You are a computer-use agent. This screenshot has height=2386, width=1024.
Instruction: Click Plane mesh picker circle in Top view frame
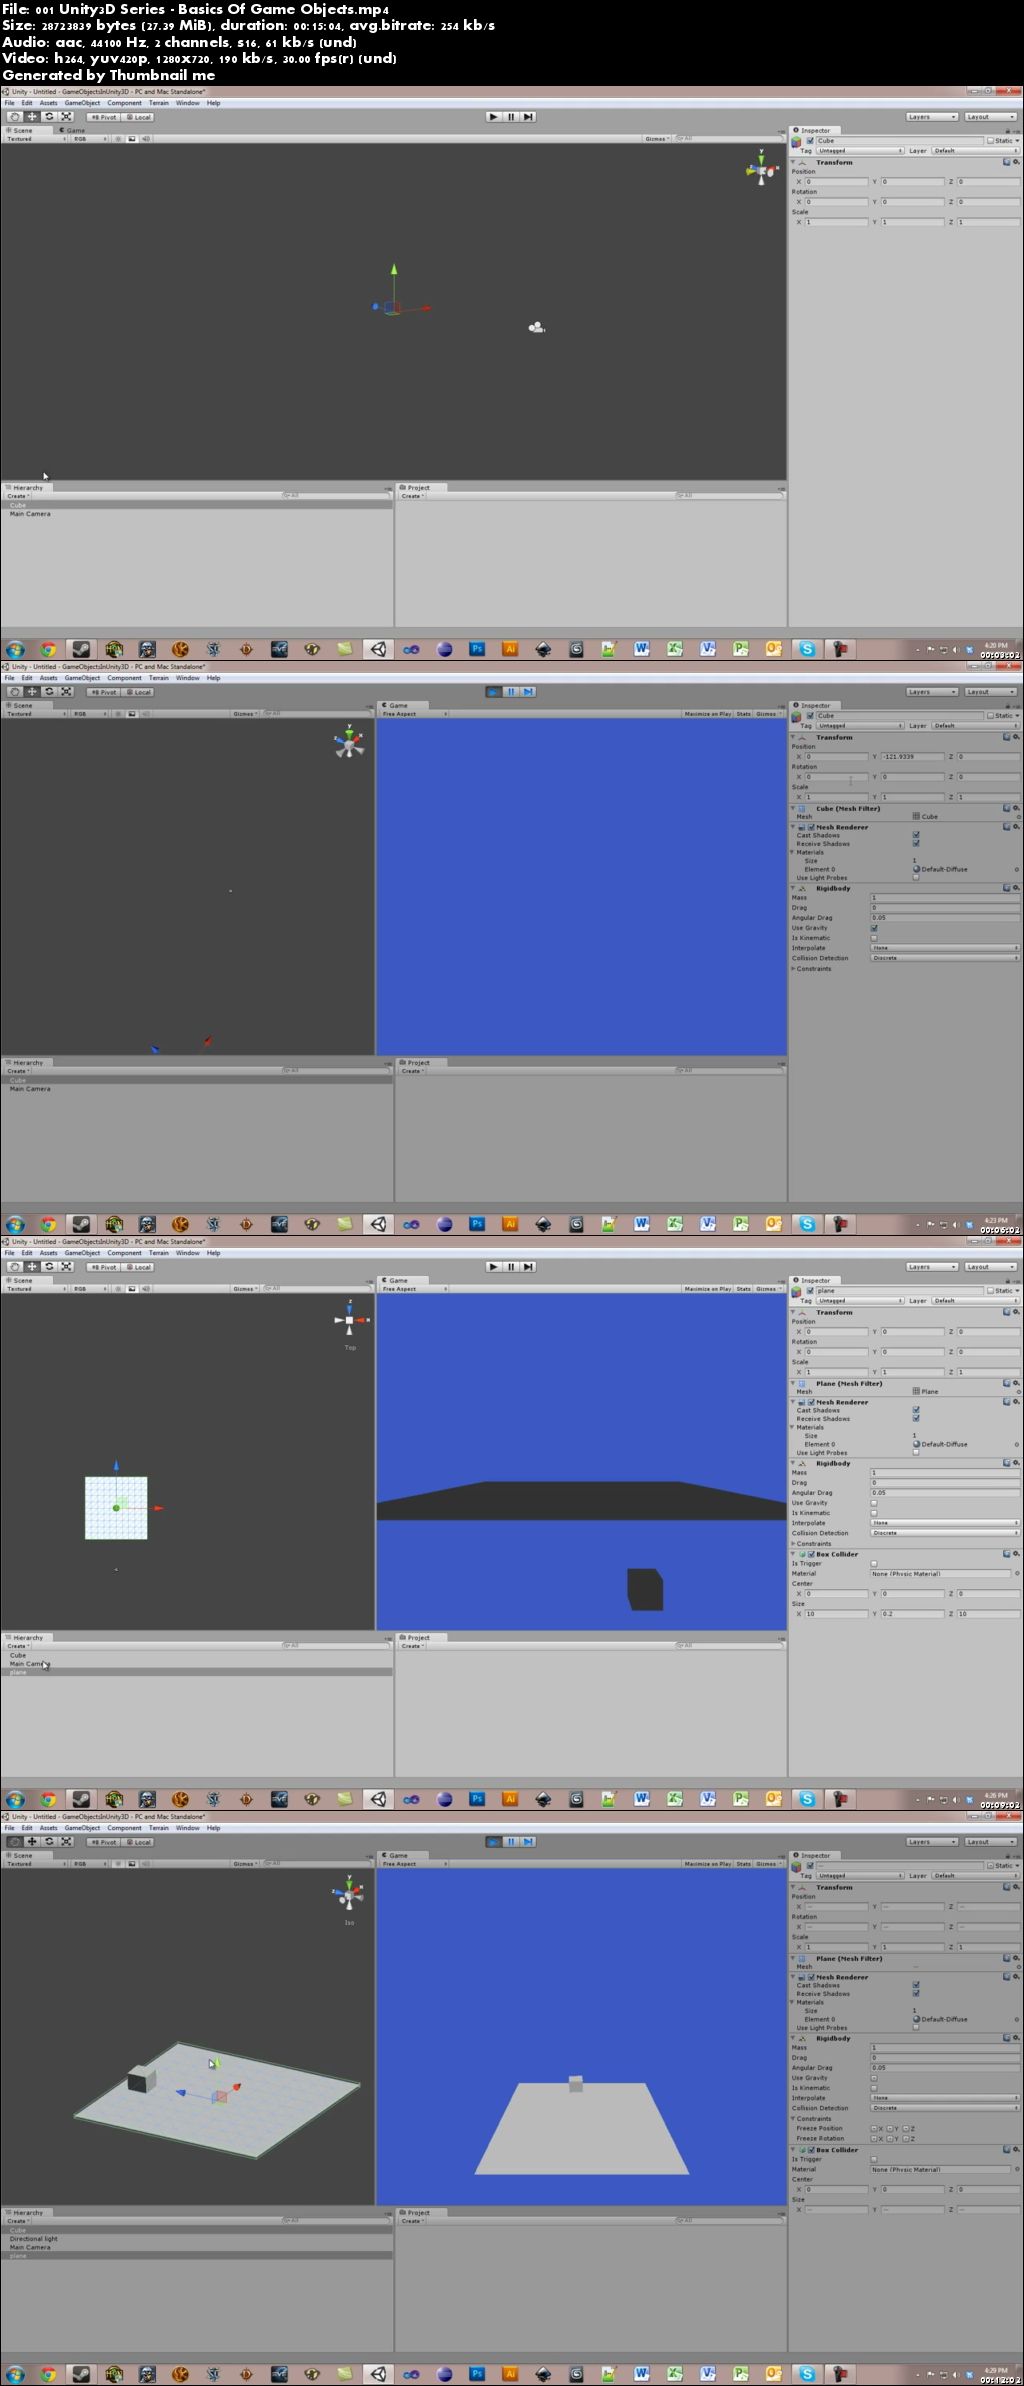tap(1018, 1391)
